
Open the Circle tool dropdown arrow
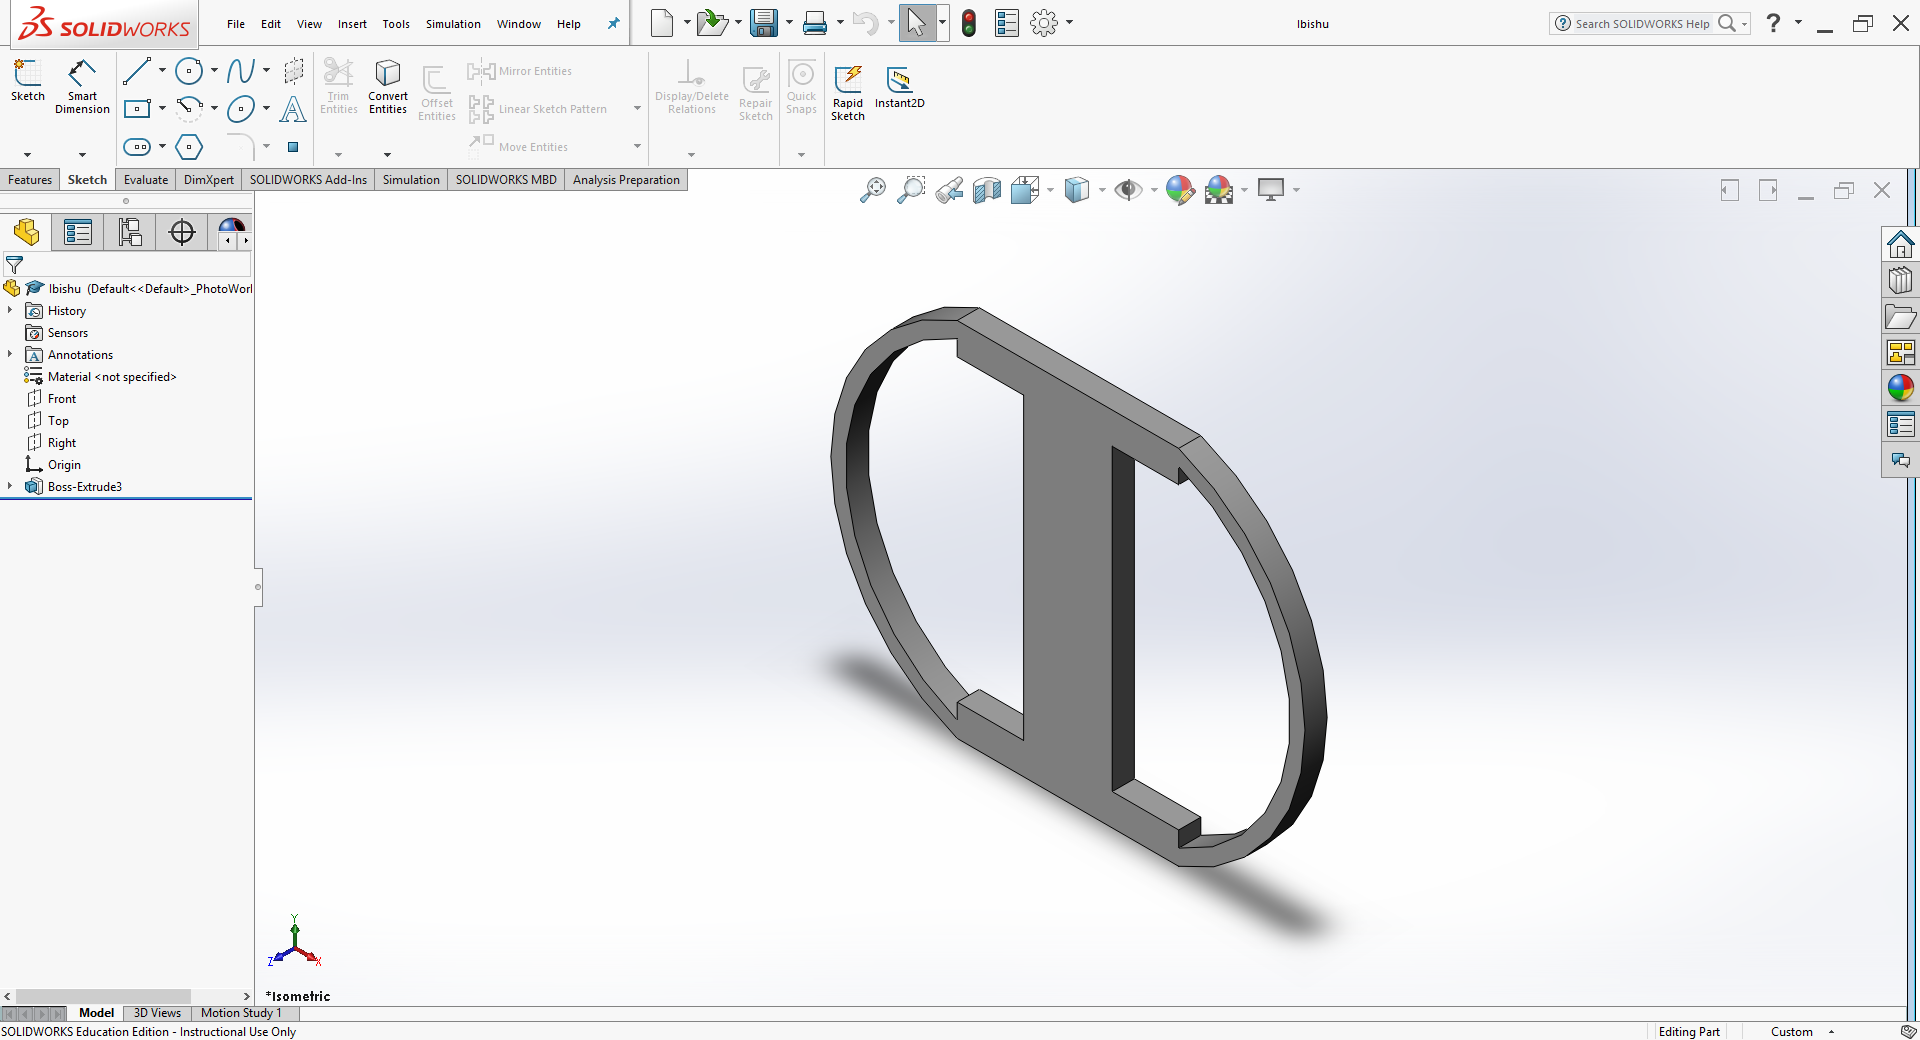pyautogui.click(x=214, y=71)
